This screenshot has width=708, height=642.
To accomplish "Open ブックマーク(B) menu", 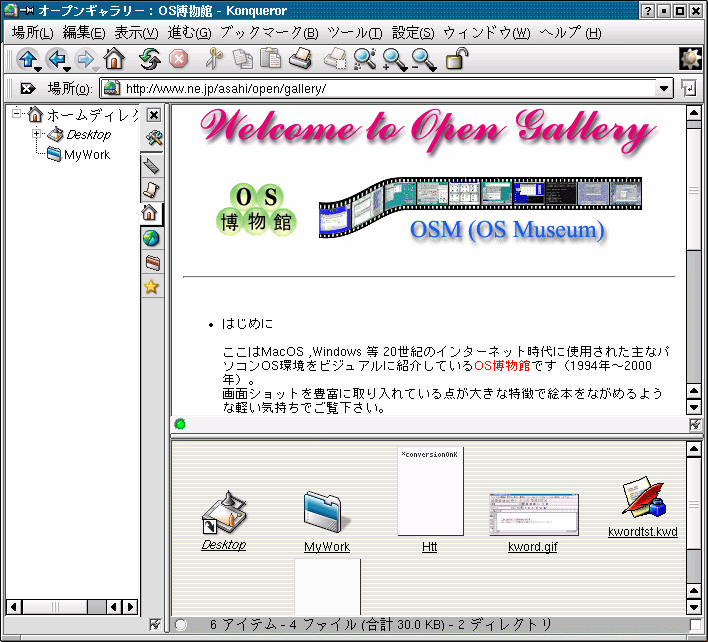I will point(269,33).
